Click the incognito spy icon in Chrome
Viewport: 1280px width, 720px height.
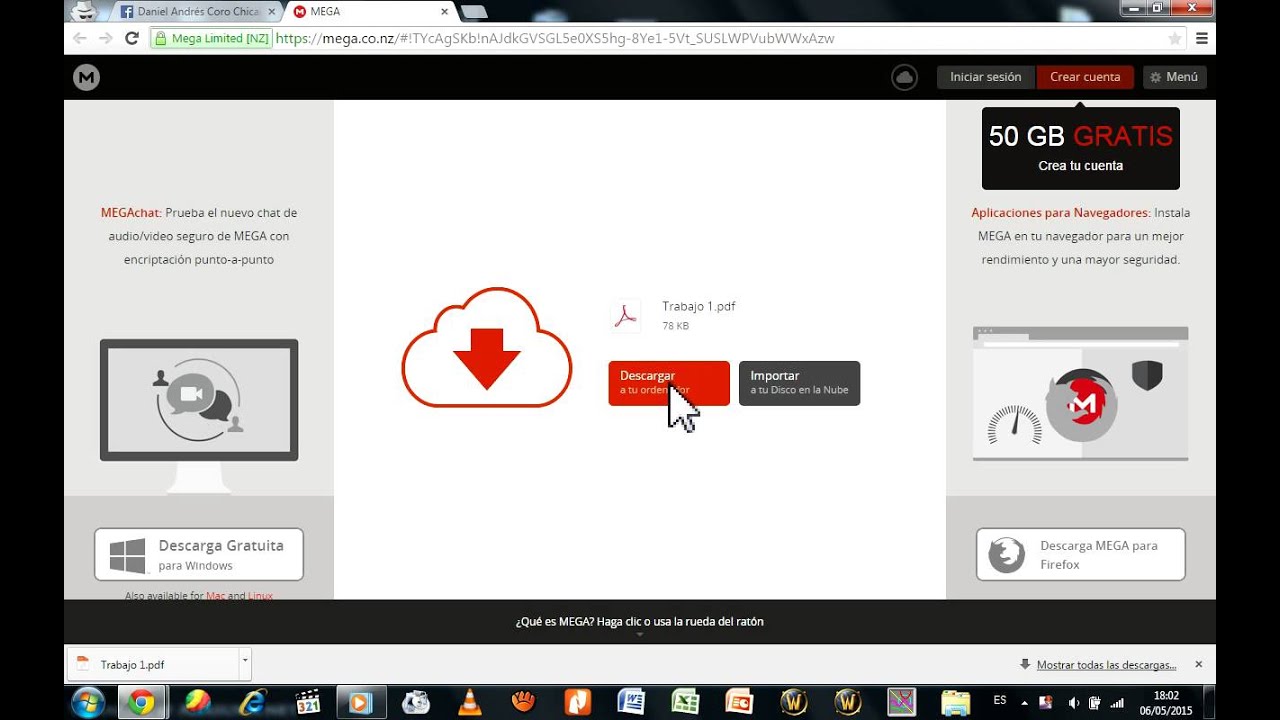pyautogui.click(x=86, y=11)
